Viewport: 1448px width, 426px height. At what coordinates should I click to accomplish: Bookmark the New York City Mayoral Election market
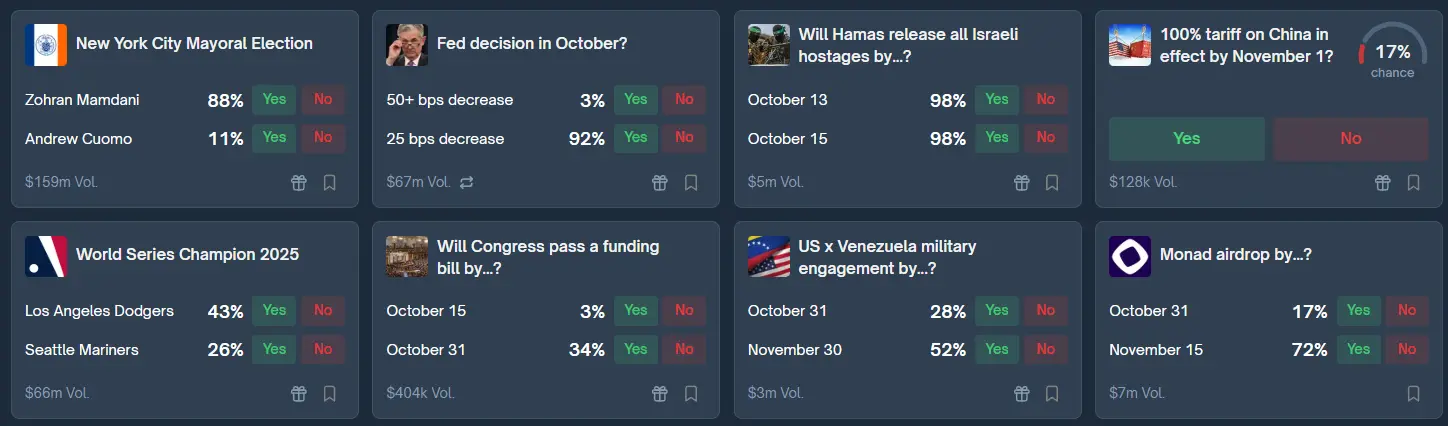point(330,183)
